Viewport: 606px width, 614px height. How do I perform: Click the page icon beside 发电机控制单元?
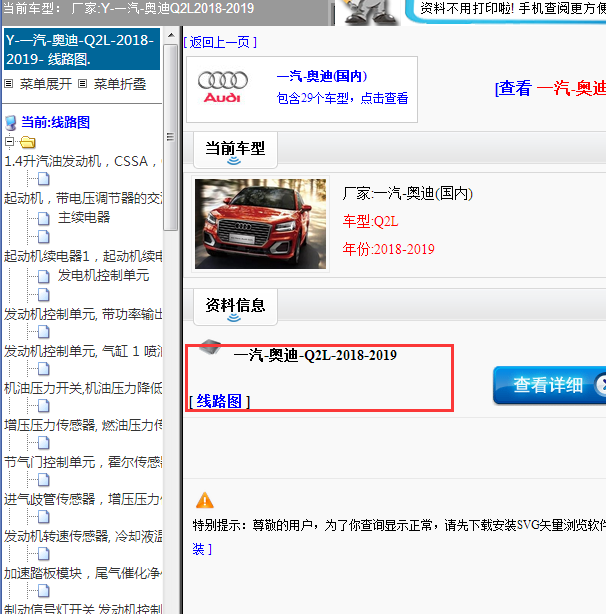(43, 276)
